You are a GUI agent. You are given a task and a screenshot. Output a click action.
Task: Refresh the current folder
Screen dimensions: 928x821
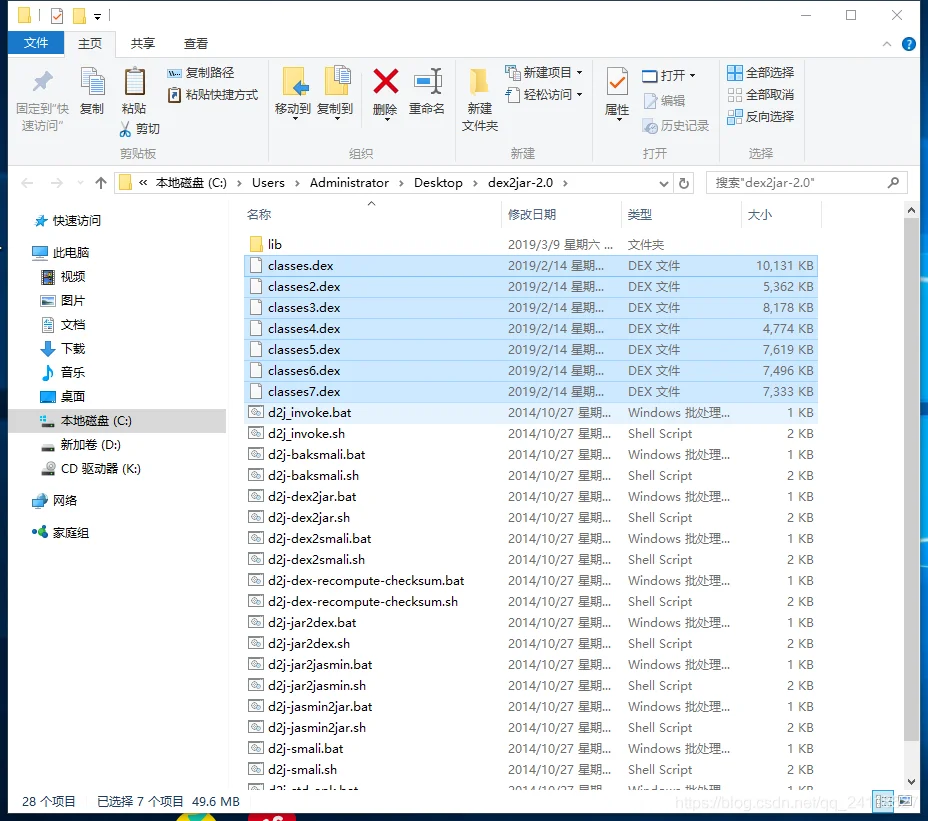tap(684, 183)
